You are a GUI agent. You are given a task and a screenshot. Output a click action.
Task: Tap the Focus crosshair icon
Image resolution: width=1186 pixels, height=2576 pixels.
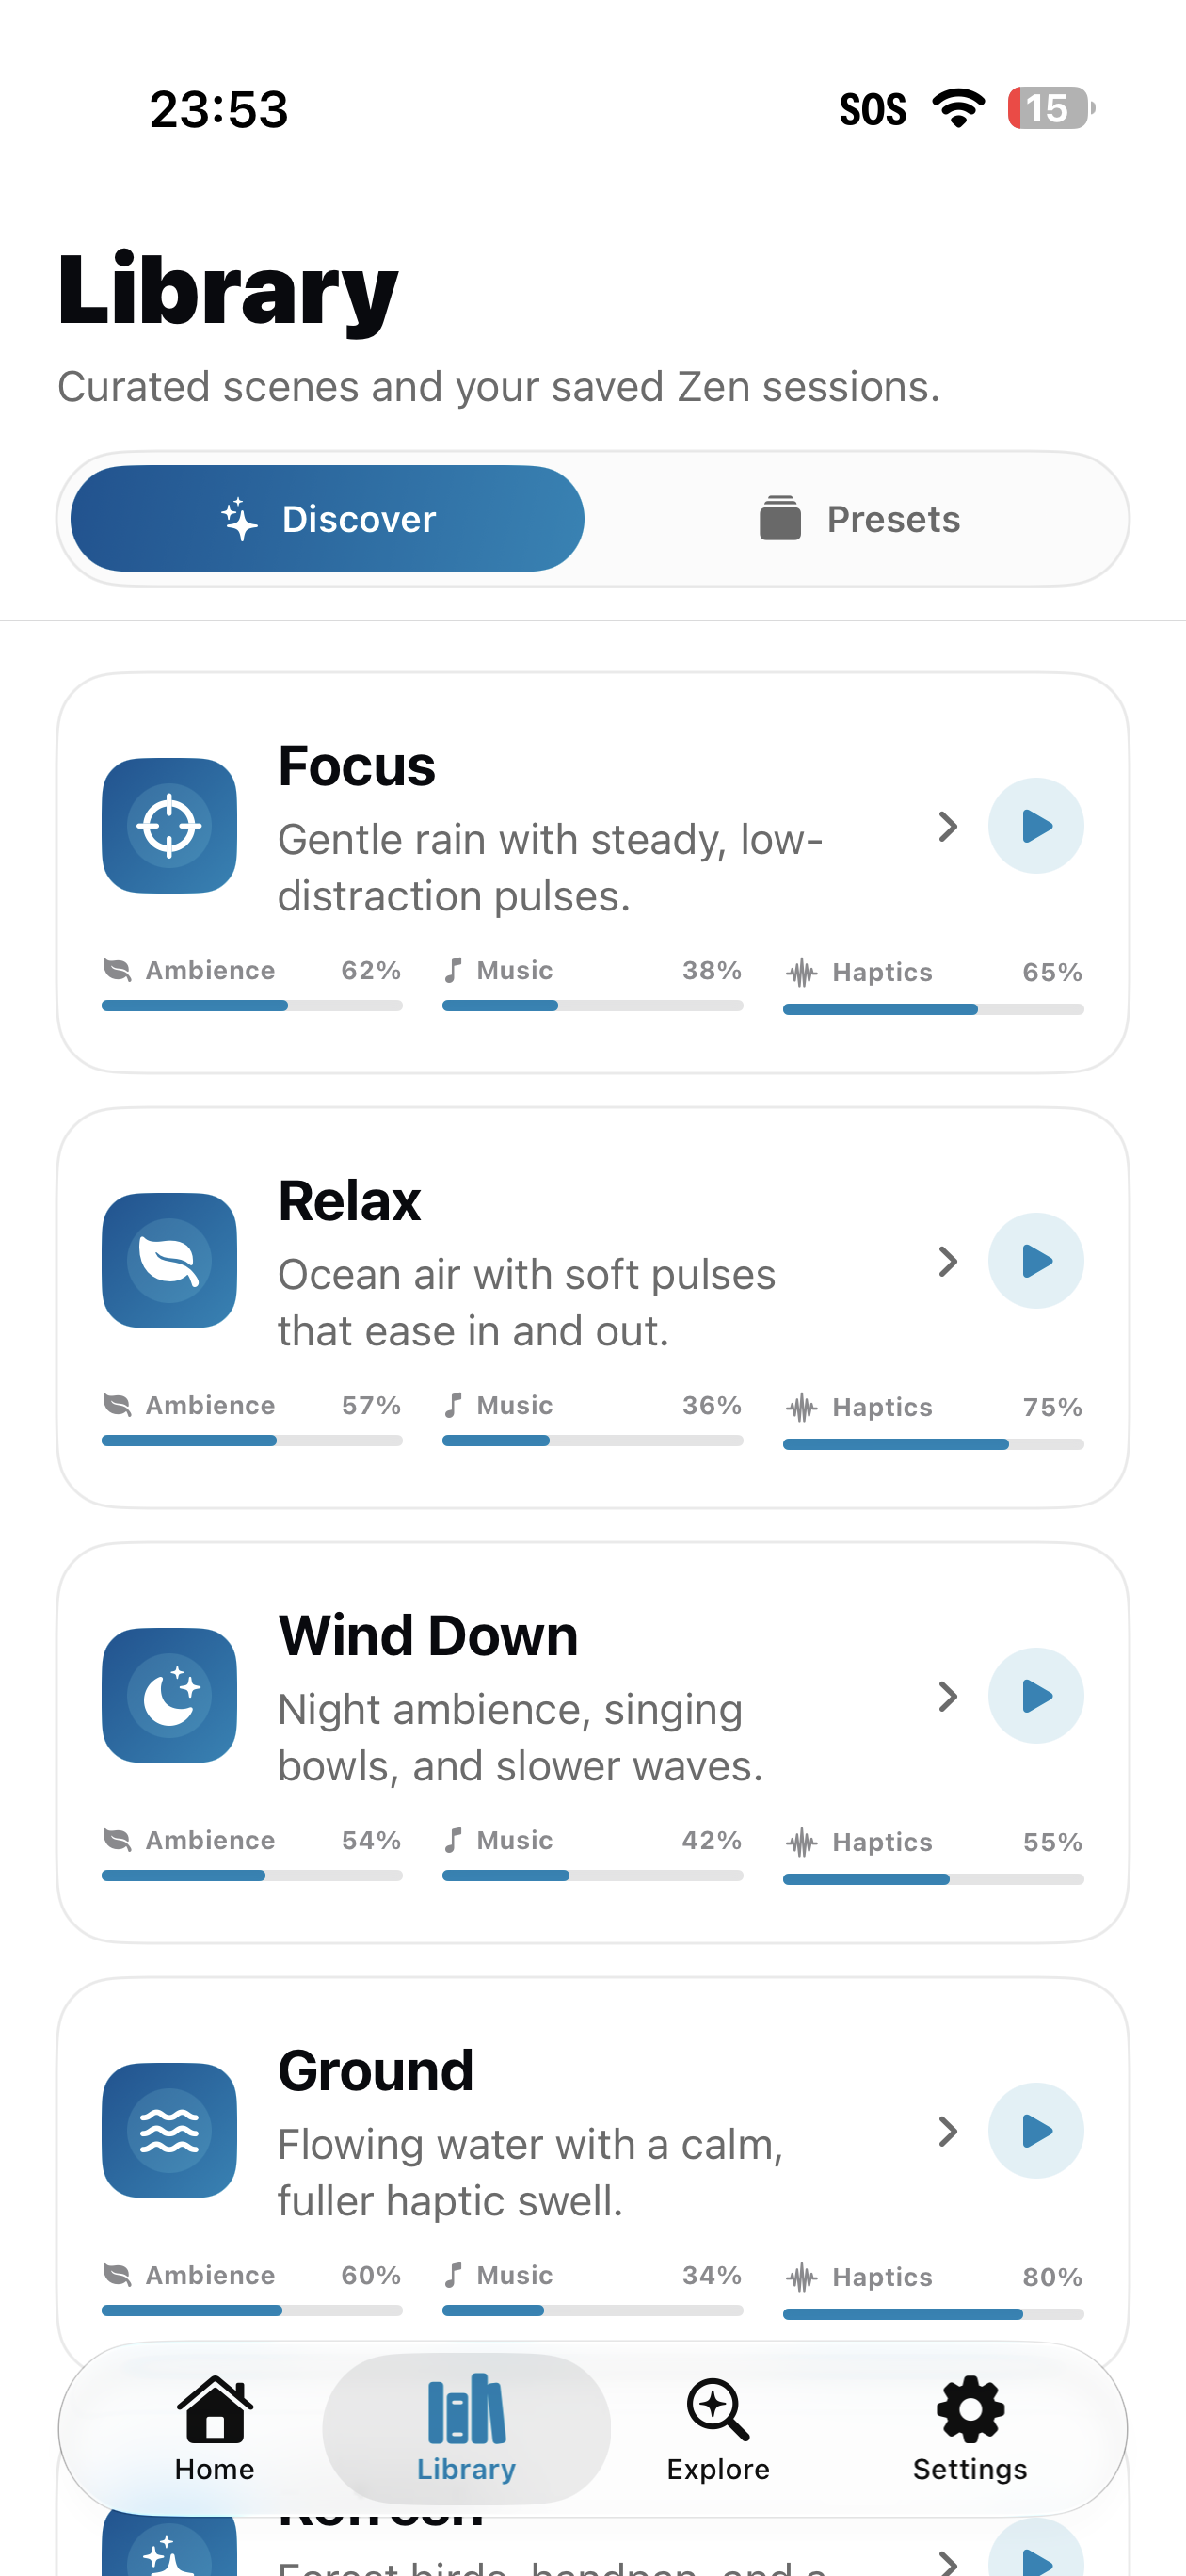click(169, 826)
